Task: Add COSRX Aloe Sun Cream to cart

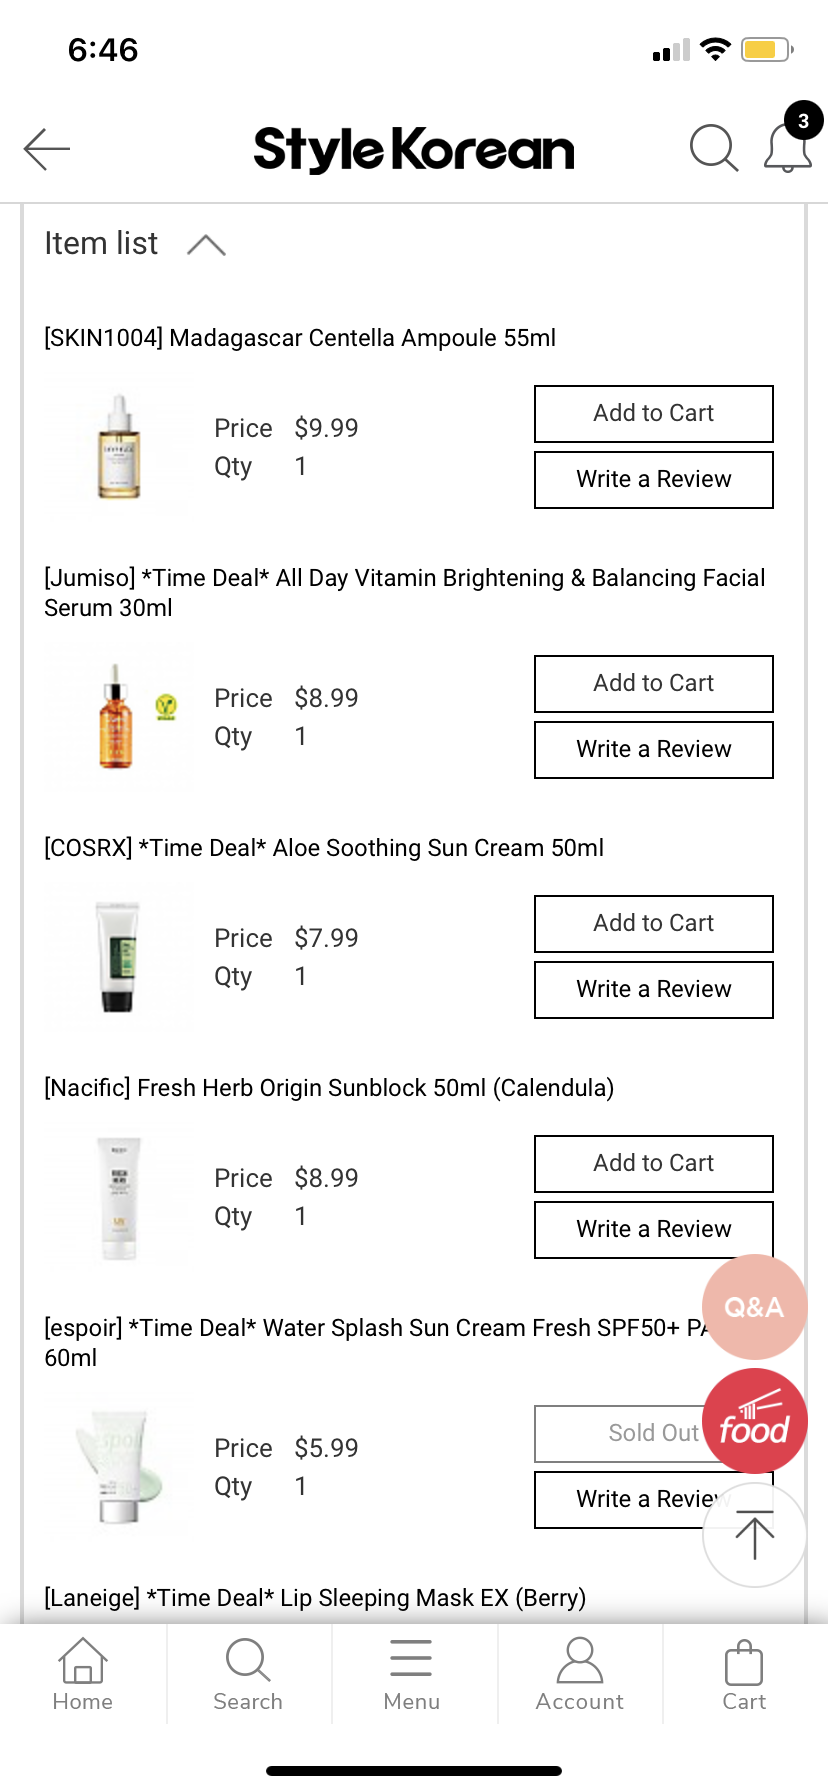Action: pos(654,924)
